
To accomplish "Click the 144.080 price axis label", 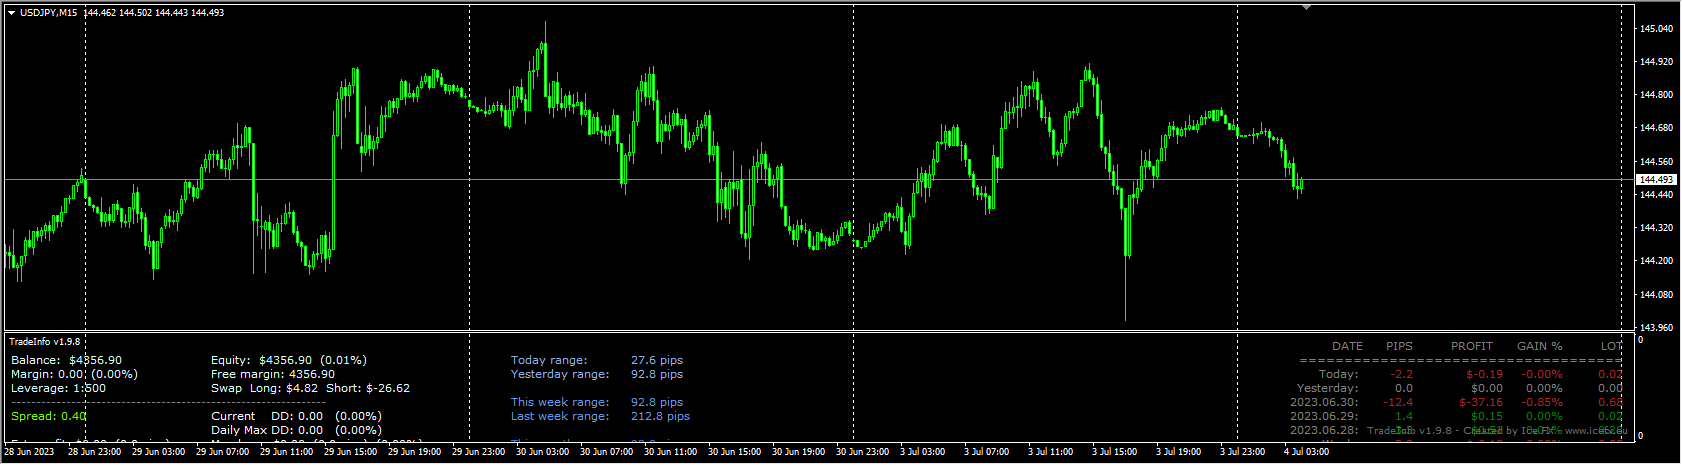I will click(x=1657, y=295).
